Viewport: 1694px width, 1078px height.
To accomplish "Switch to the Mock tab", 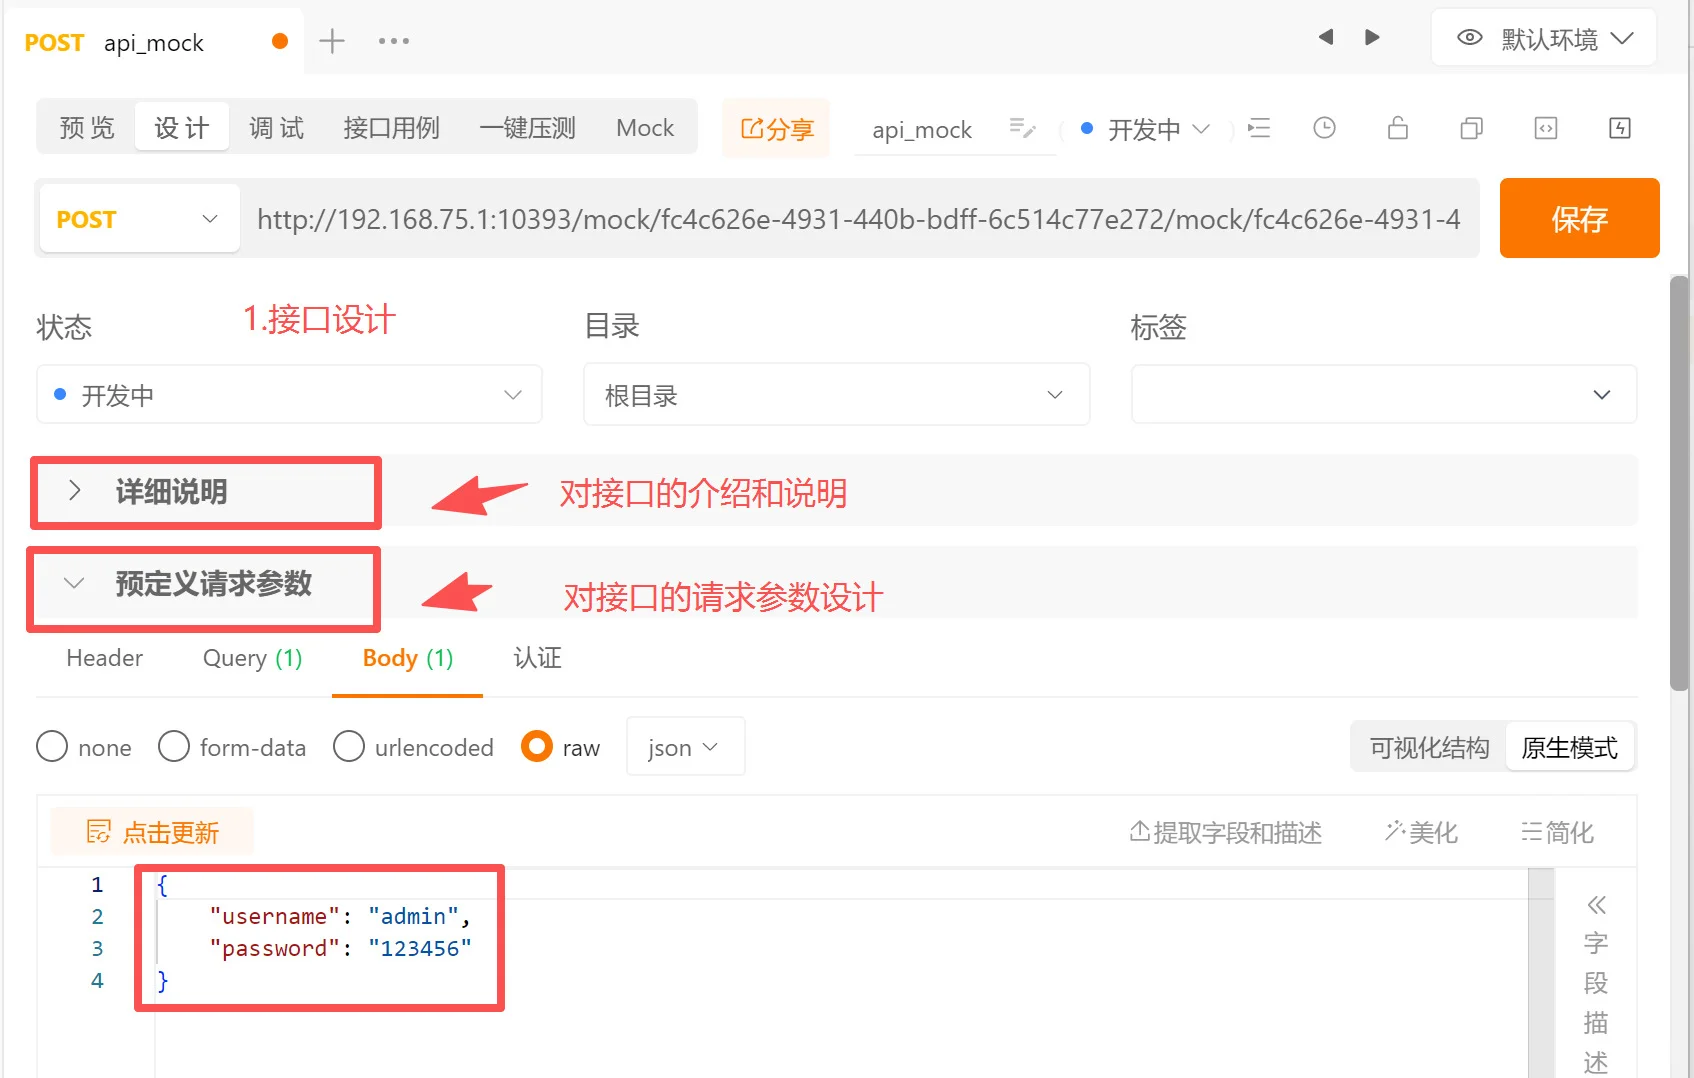I will pyautogui.click(x=644, y=127).
